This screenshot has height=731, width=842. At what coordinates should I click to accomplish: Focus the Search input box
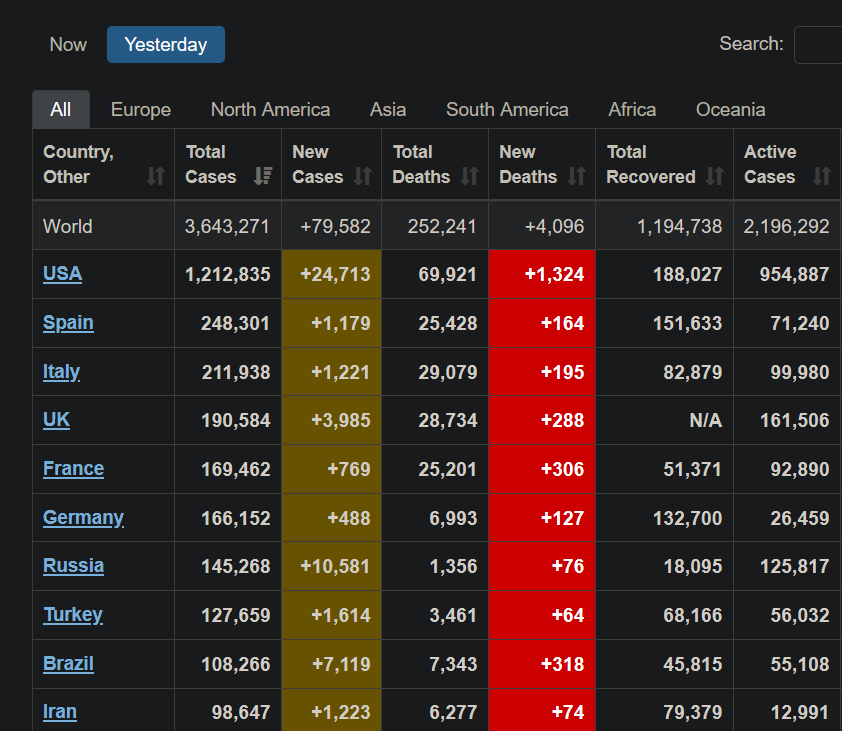click(x=818, y=45)
